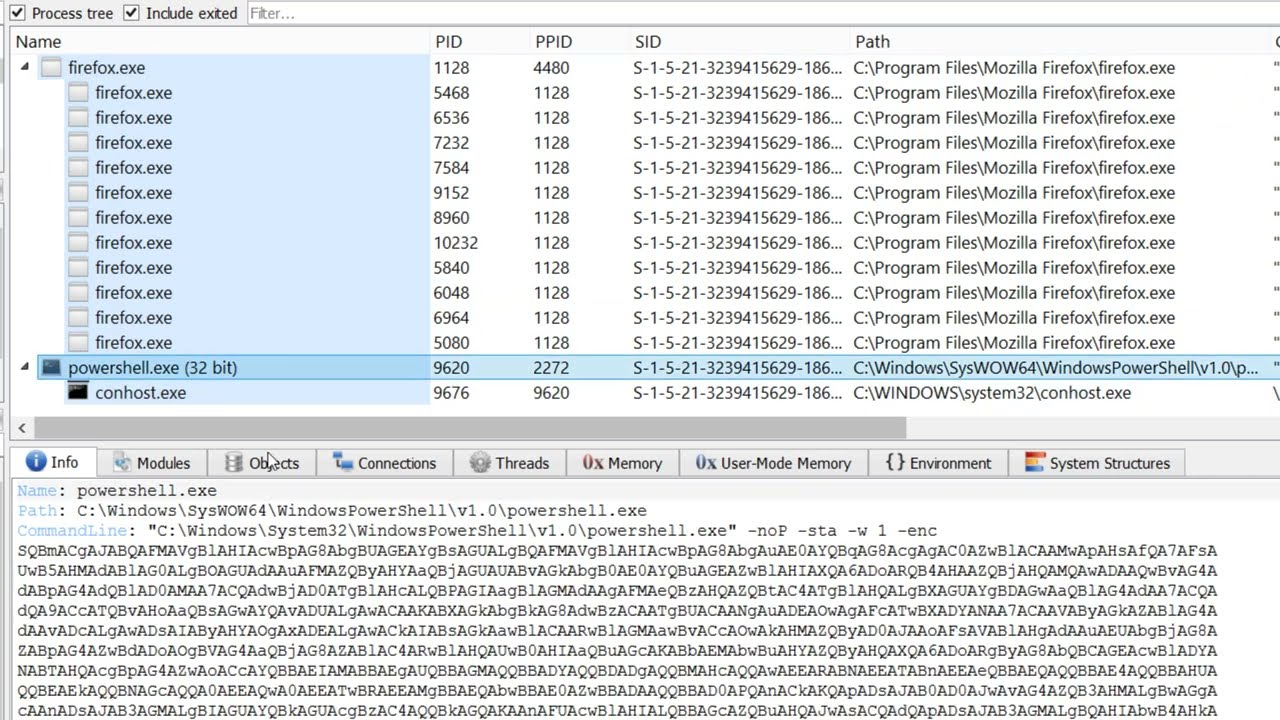The height and width of the screenshot is (720, 1280).
Task: Click PID cell 9676
Action: tap(451, 393)
